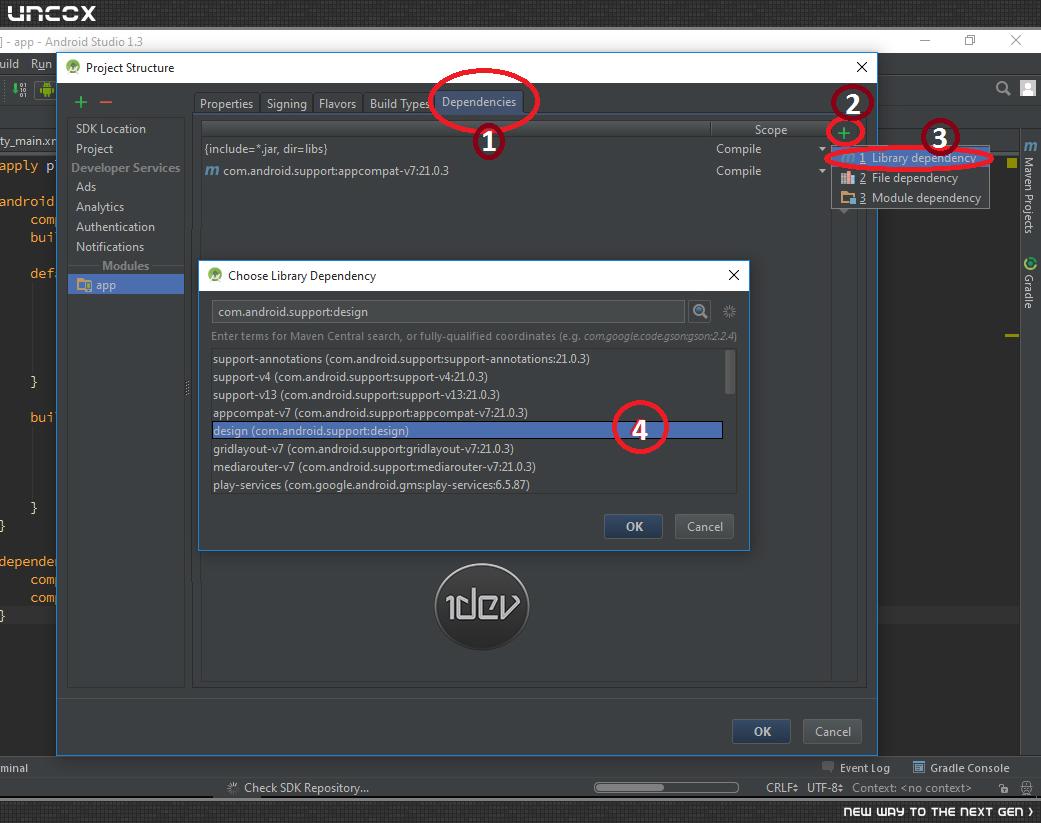The width and height of the screenshot is (1041, 823).
Task: Click OK in Choose Library Dependency dialog
Action: click(633, 526)
